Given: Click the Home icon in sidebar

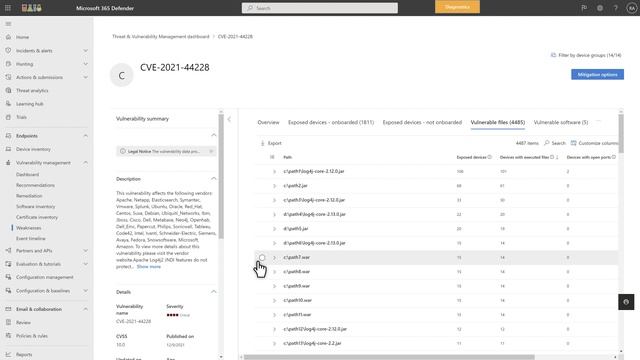Looking at the screenshot, I should pos(8,37).
